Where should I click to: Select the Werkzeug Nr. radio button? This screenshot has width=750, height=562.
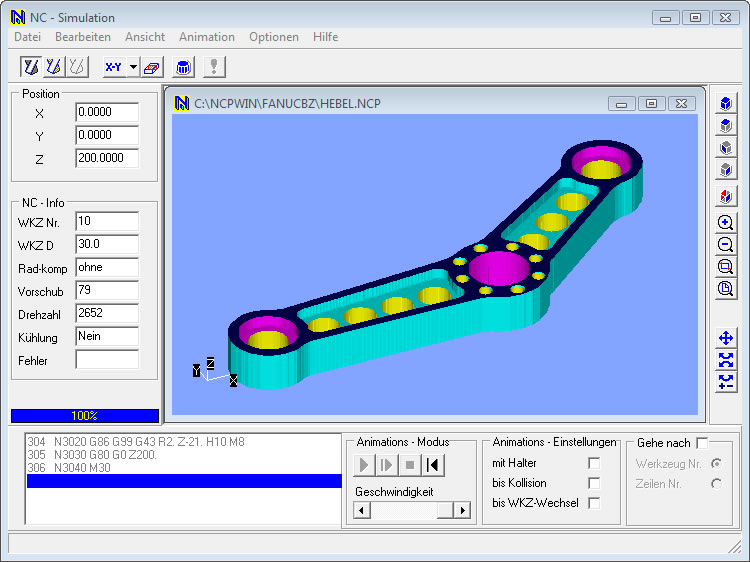[x=716, y=463]
